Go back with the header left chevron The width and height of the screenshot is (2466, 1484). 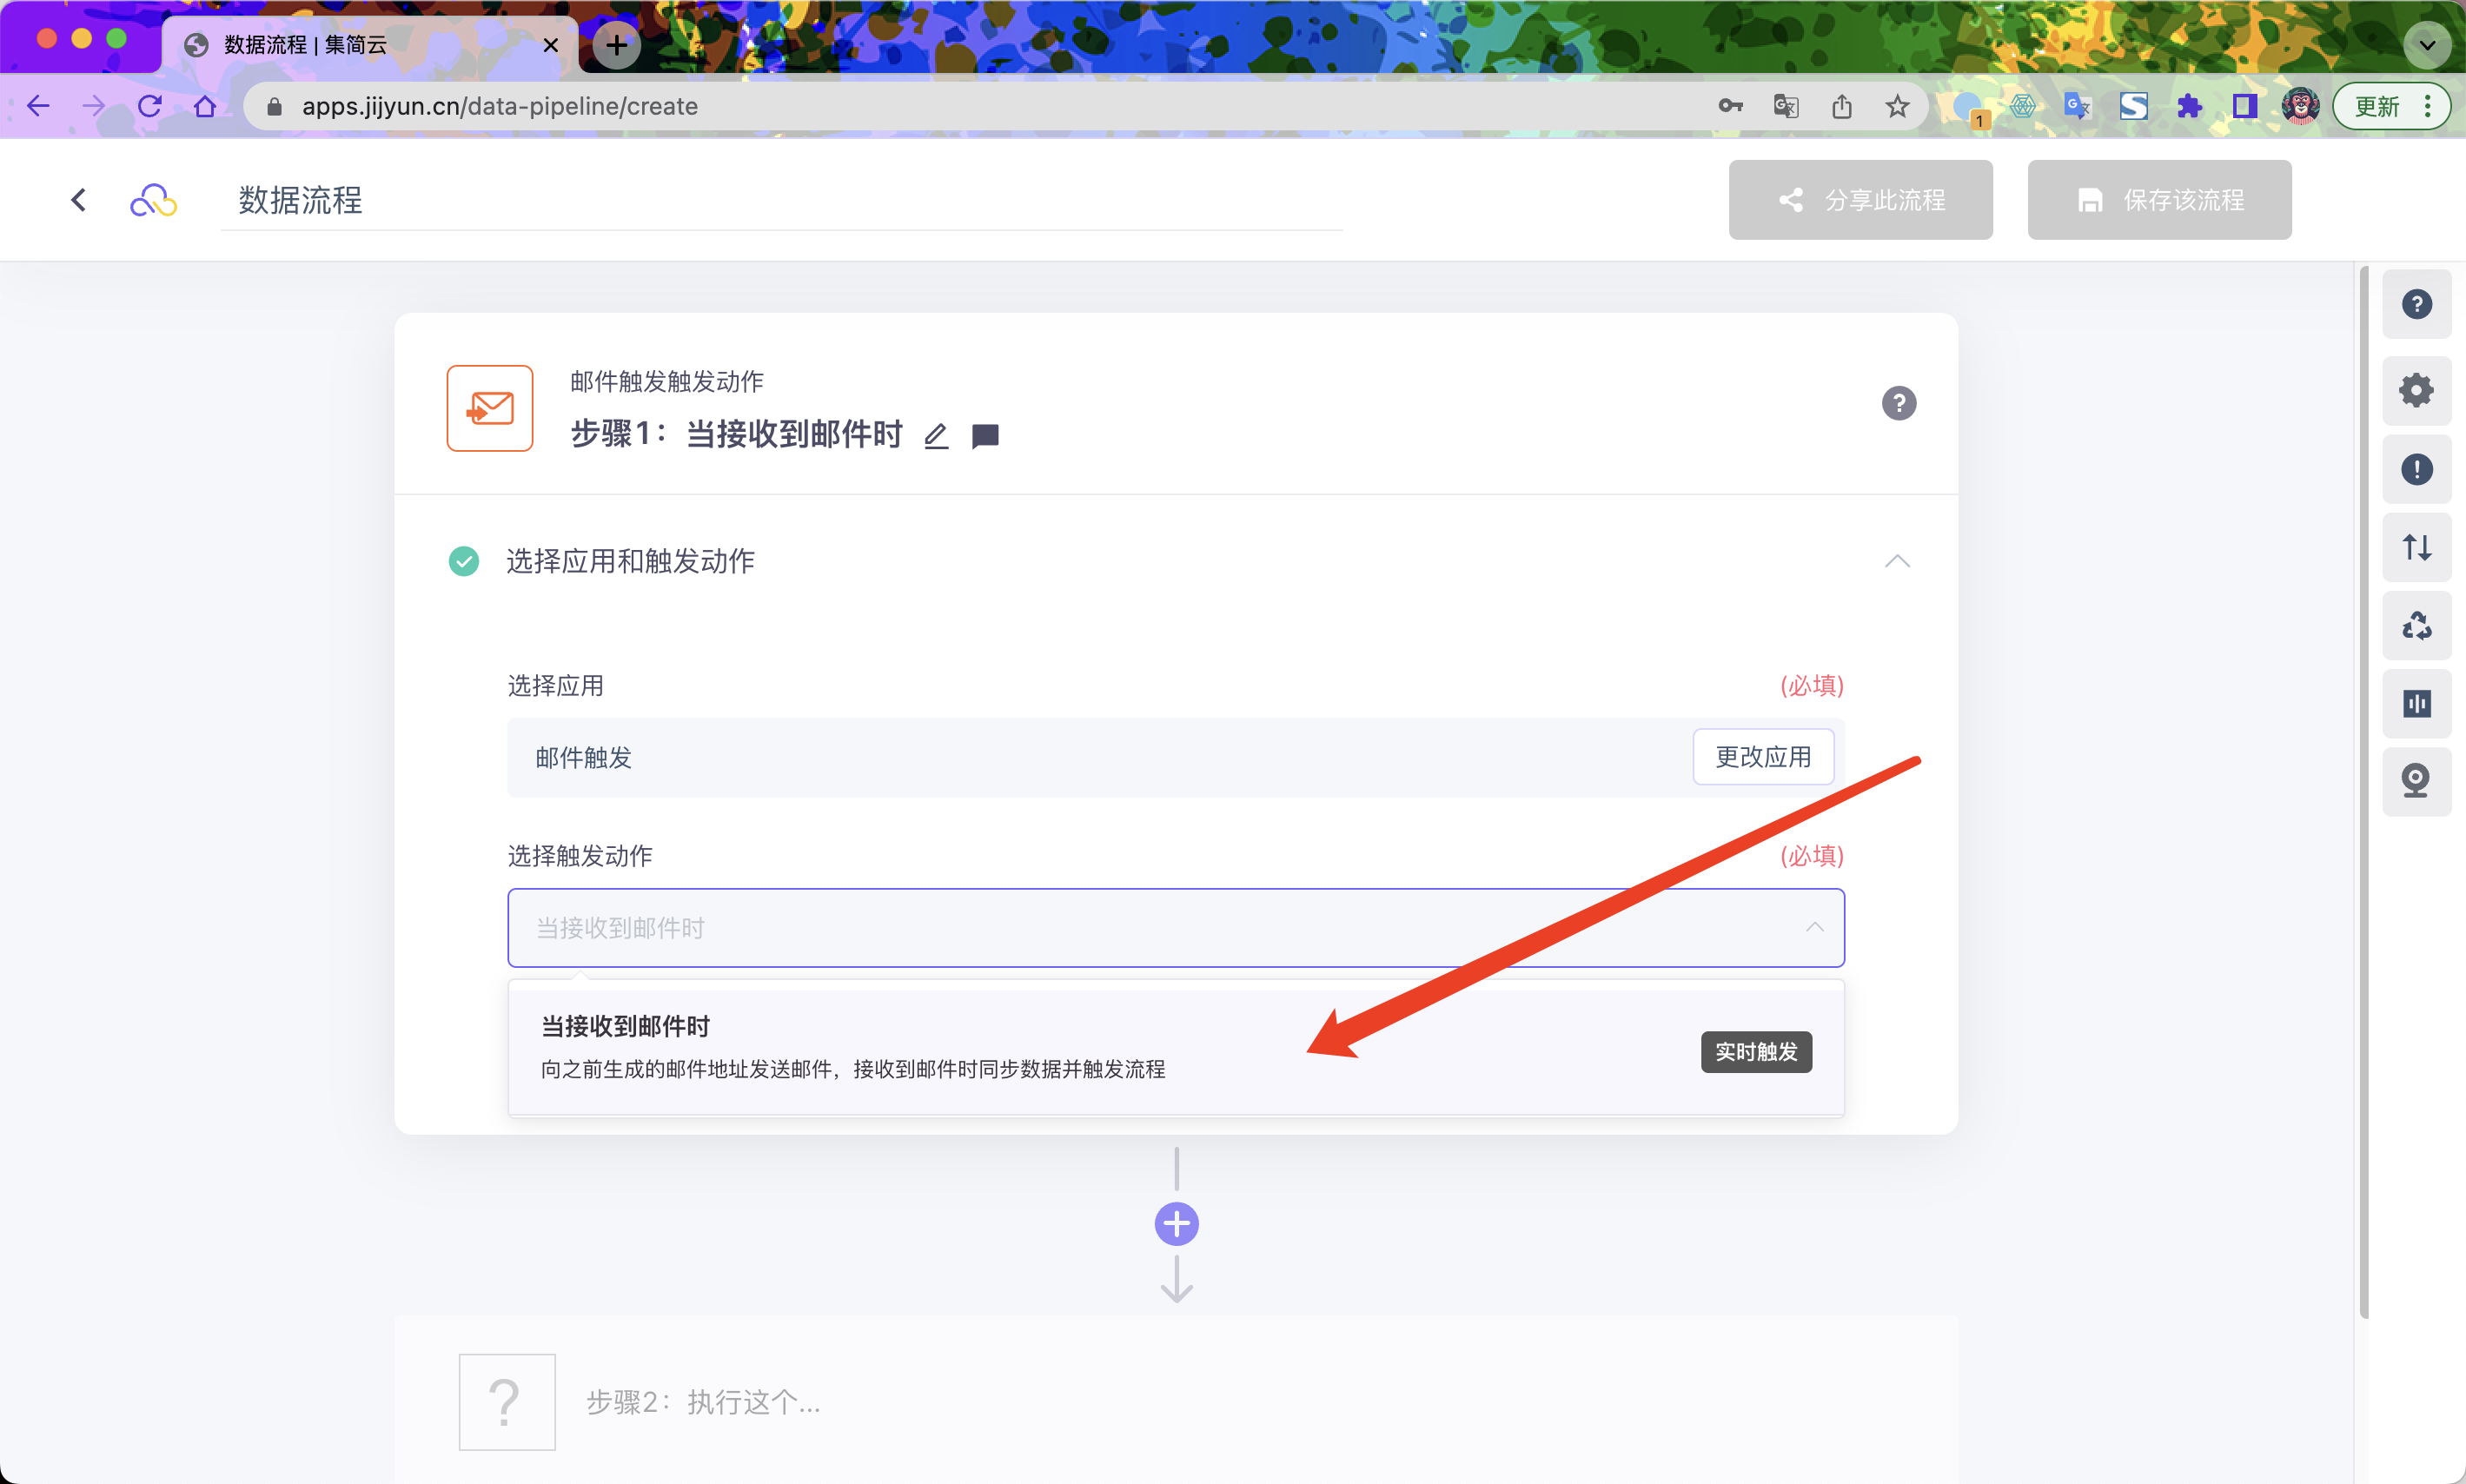click(x=79, y=200)
